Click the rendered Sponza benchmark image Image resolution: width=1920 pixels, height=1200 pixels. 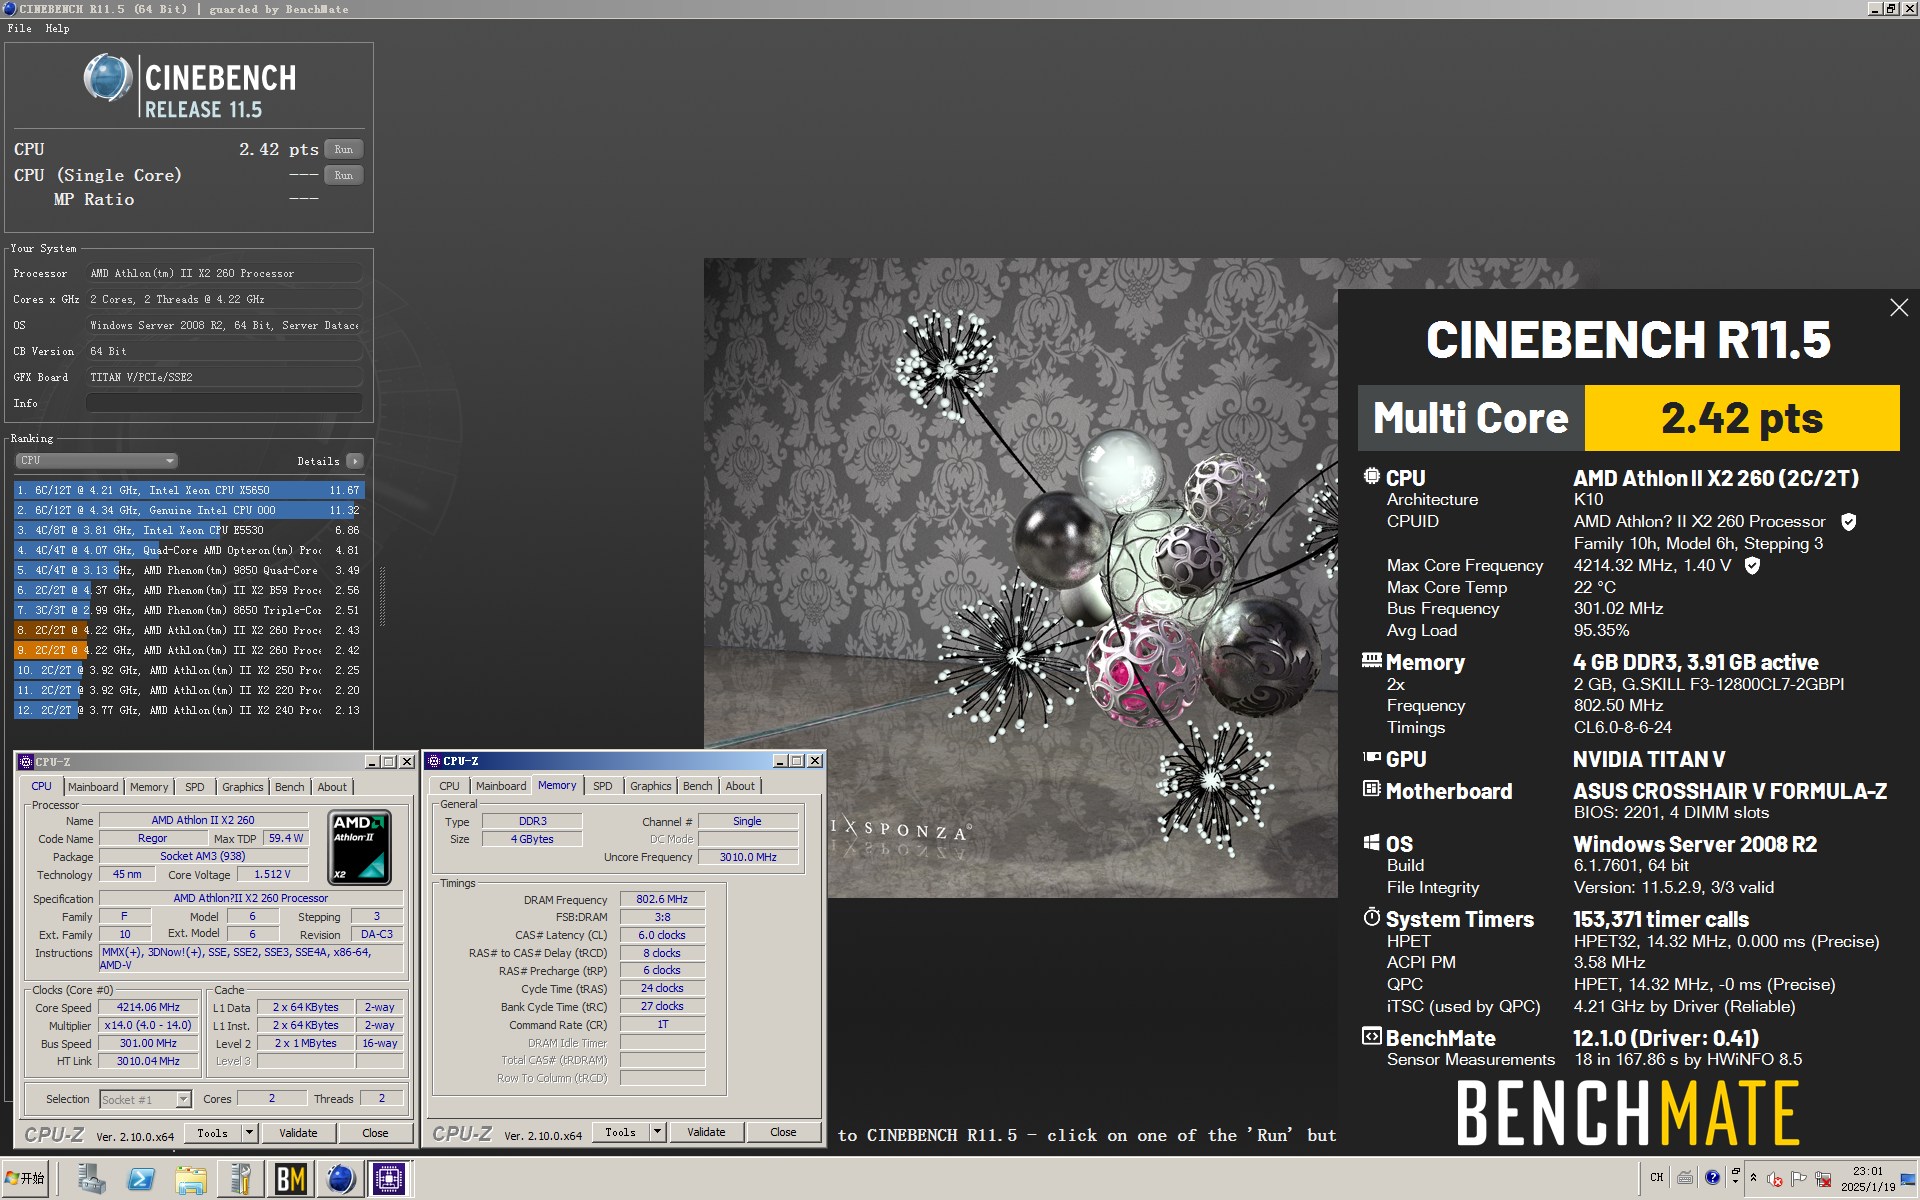(1020, 578)
